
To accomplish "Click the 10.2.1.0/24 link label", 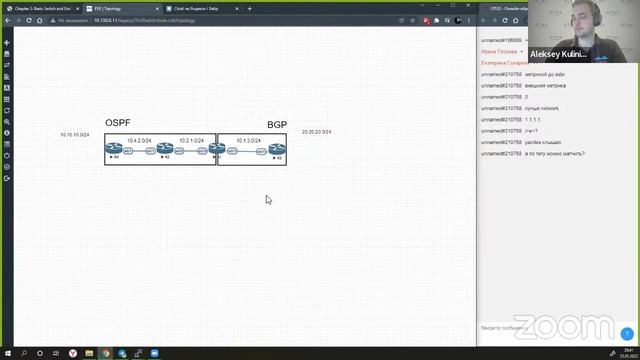I will 191,140.
